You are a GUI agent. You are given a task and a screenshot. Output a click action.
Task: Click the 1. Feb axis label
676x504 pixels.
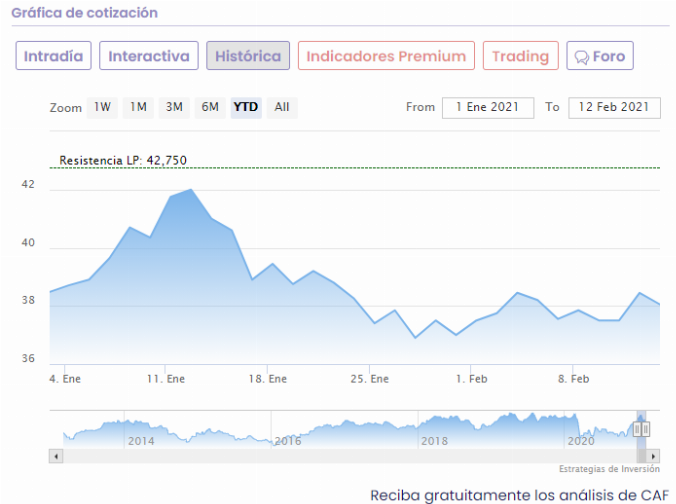(x=472, y=379)
